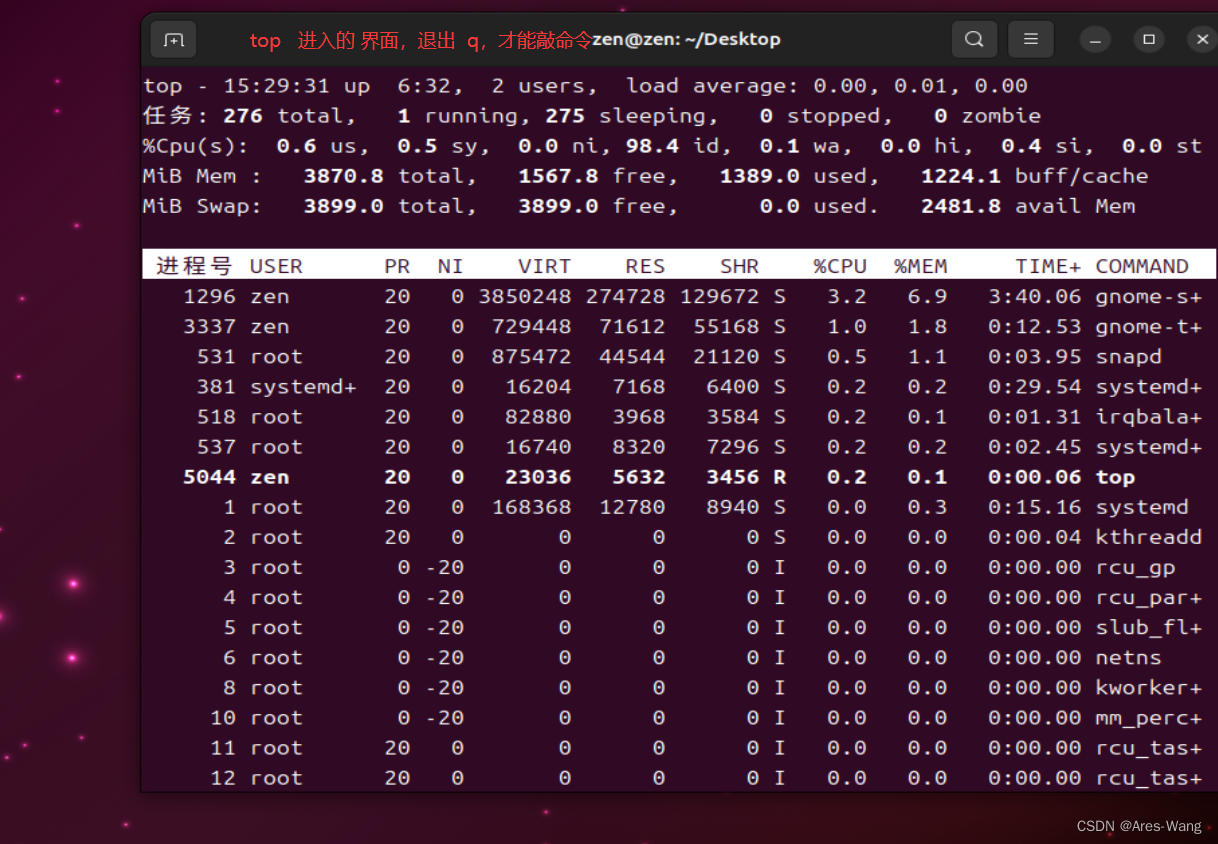Click the 3870.8 total memory value
The width and height of the screenshot is (1218, 844).
tap(344, 176)
